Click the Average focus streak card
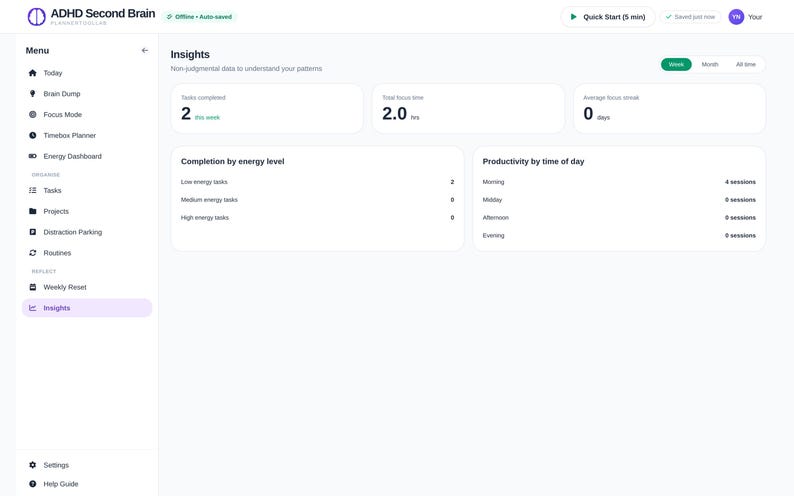794x496 pixels. pos(669,109)
